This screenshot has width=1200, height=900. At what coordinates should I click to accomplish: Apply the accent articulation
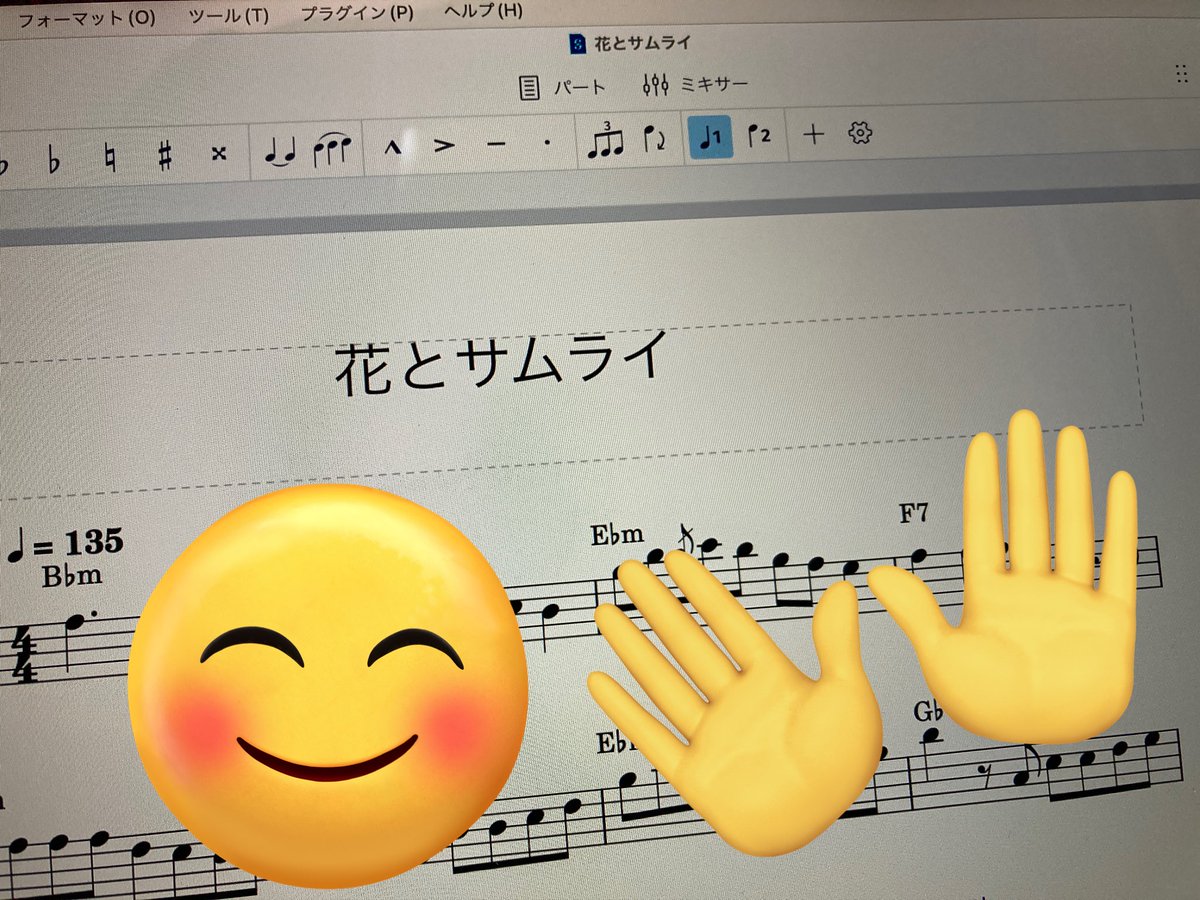[443, 145]
